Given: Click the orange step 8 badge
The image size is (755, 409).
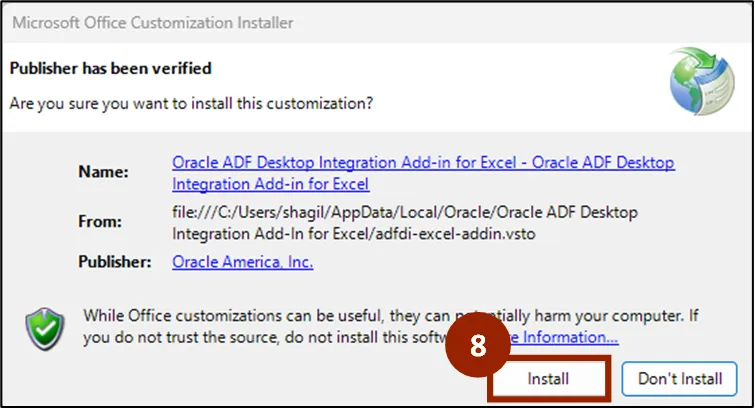Looking at the screenshot, I should [x=477, y=345].
